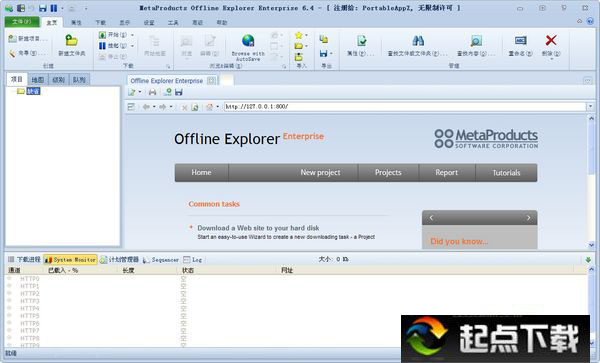
Task: Click the browser Back arrow icon
Action: point(146,107)
